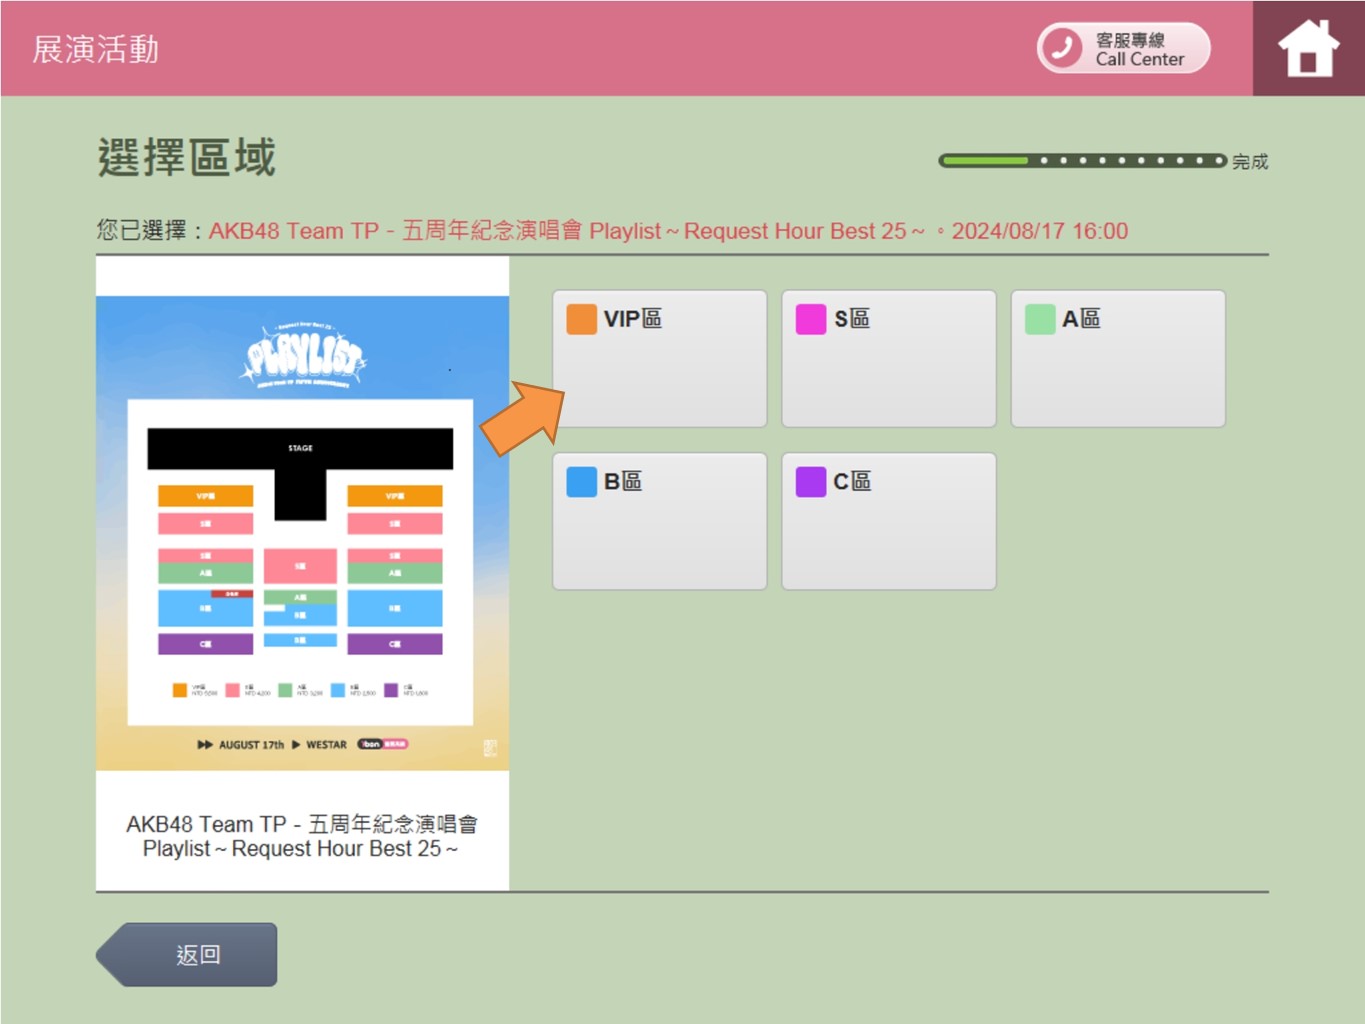Click the blue B區 color swatch
The width and height of the screenshot is (1365, 1024).
point(581,482)
